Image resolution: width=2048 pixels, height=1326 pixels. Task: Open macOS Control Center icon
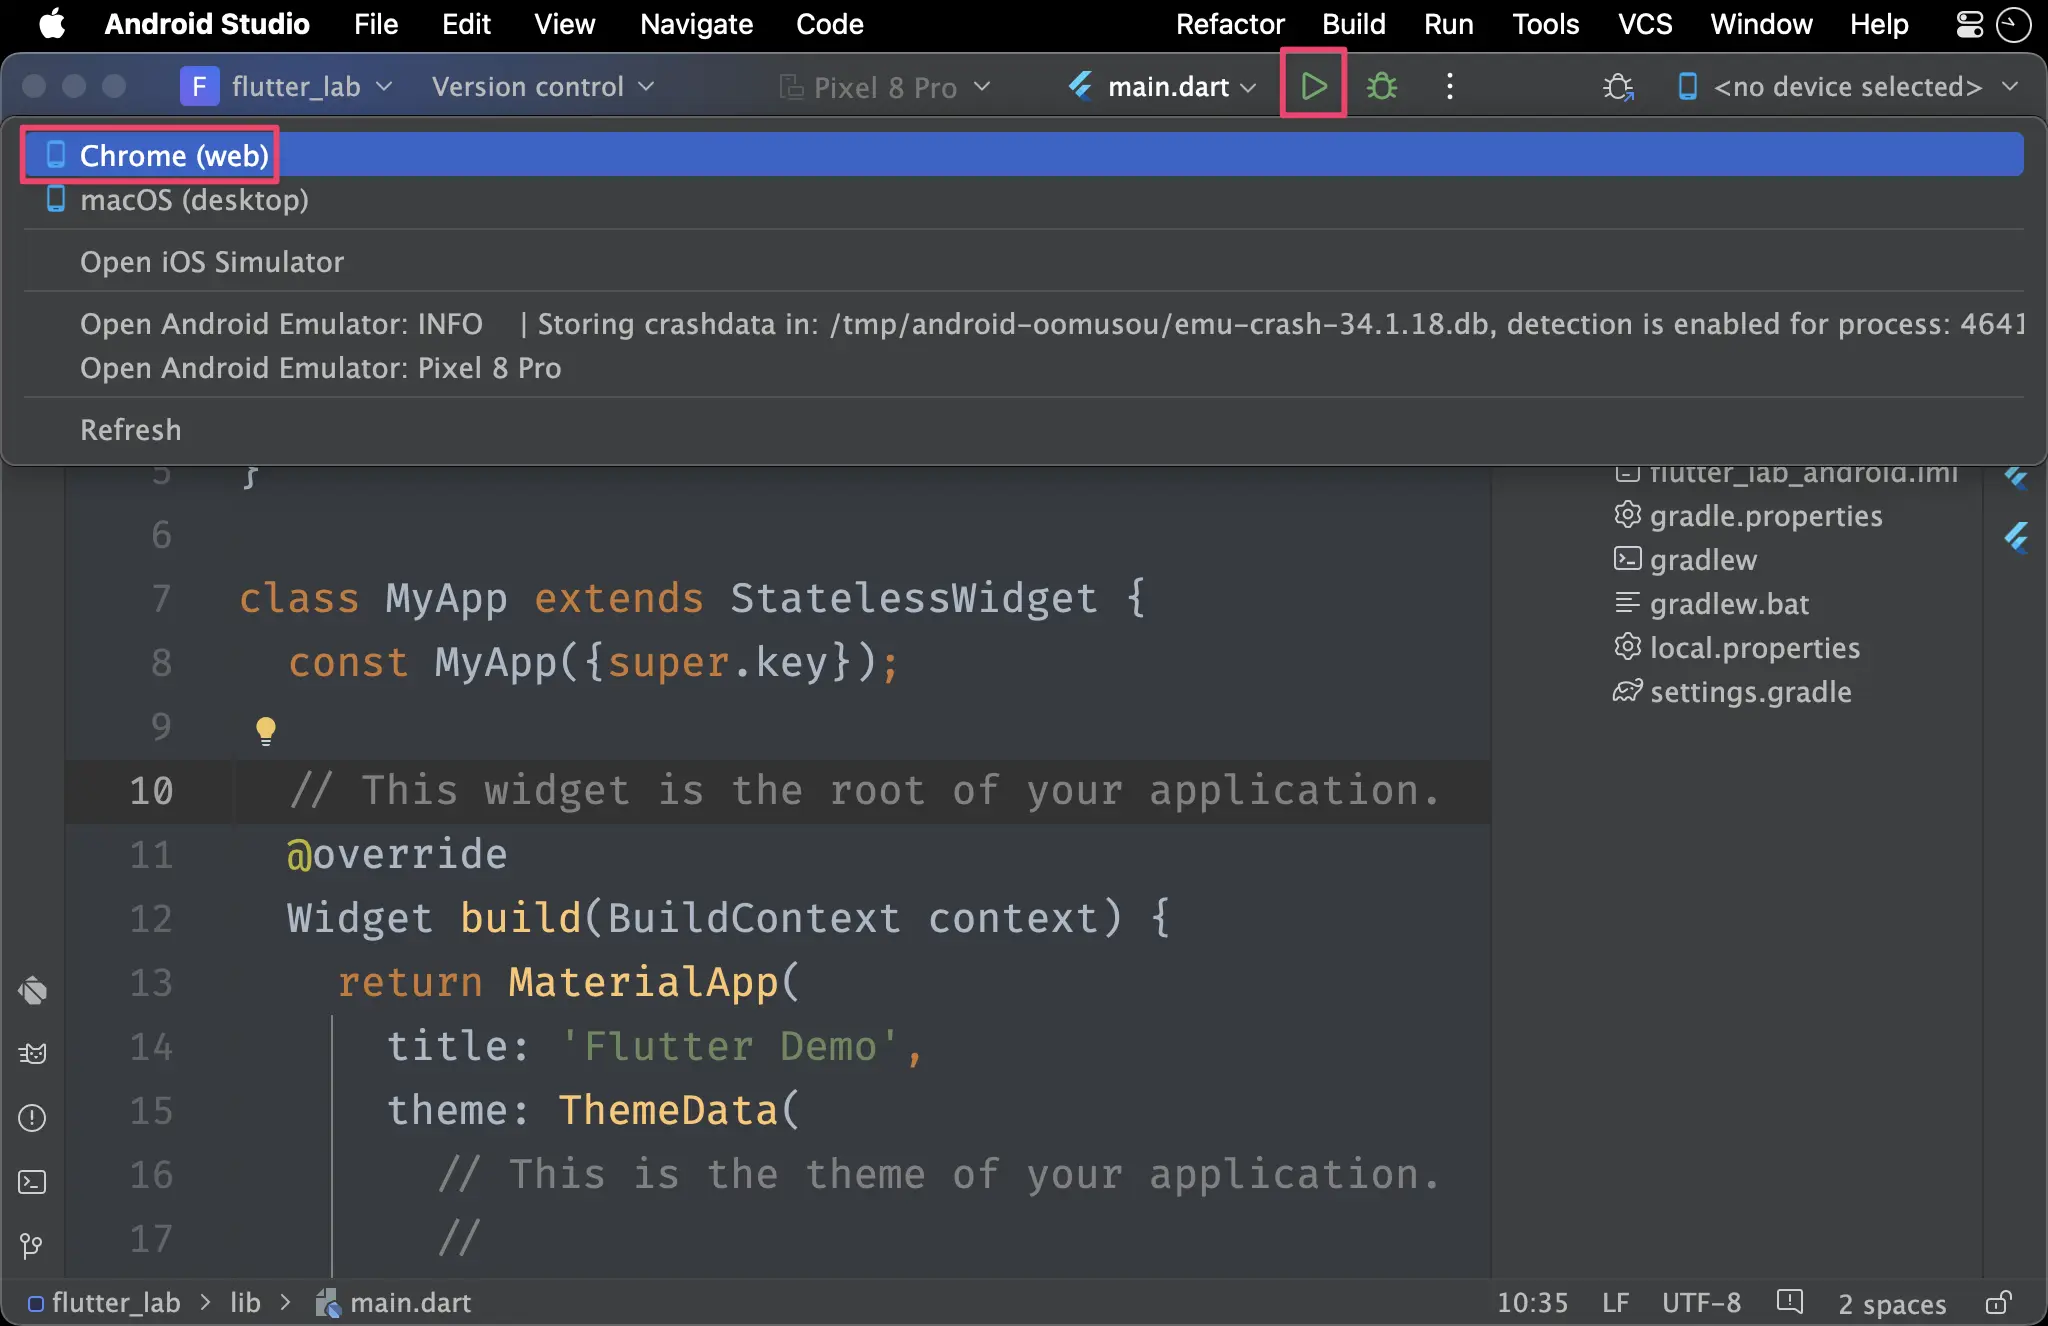tap(1969, 23)
